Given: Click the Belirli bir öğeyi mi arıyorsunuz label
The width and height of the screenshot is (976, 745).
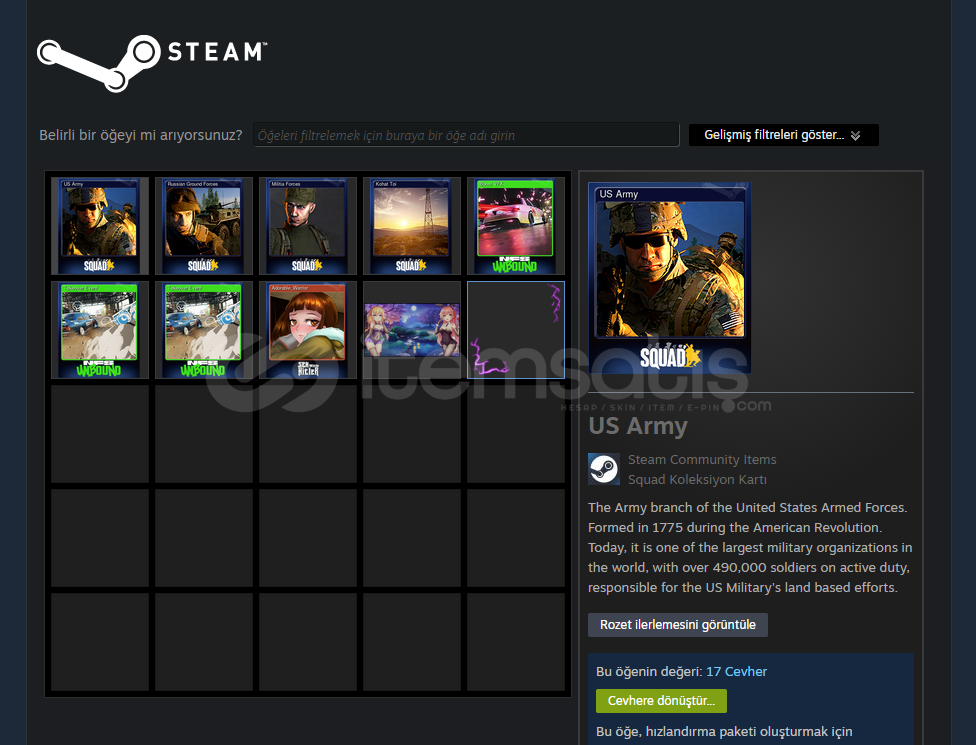Looking at the screenshot, I should coord(141,135).
